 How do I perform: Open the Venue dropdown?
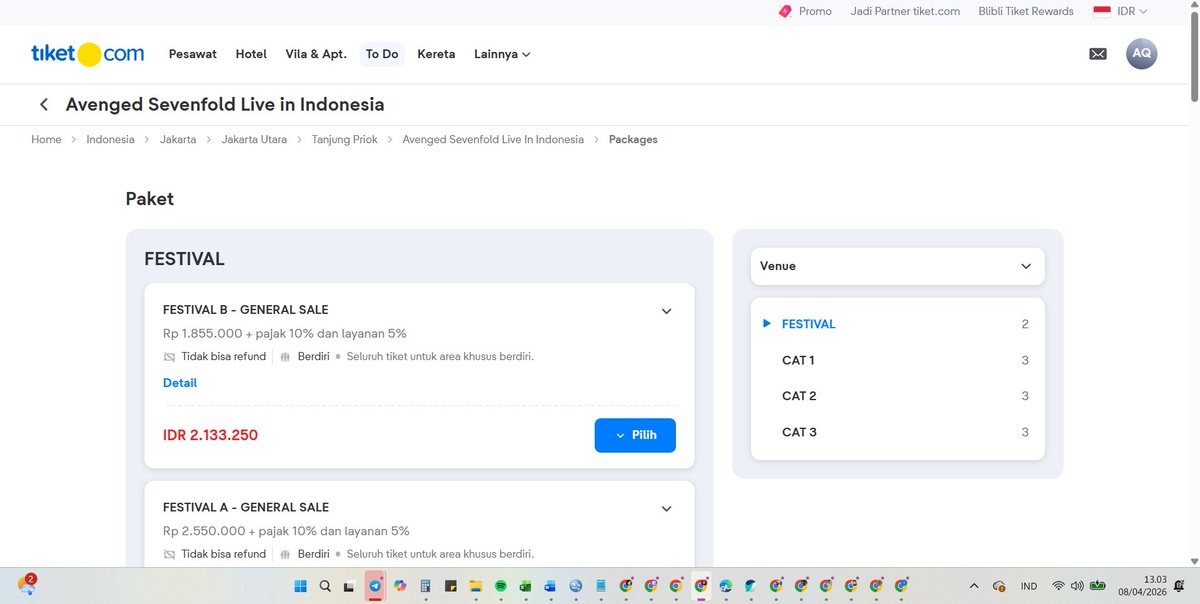[x=897, y=266]
